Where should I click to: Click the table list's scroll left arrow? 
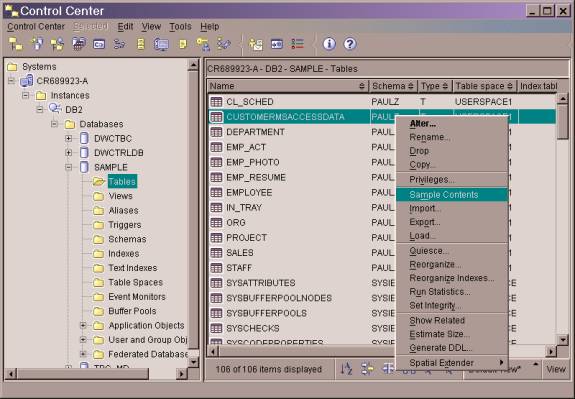pos(213,351)
